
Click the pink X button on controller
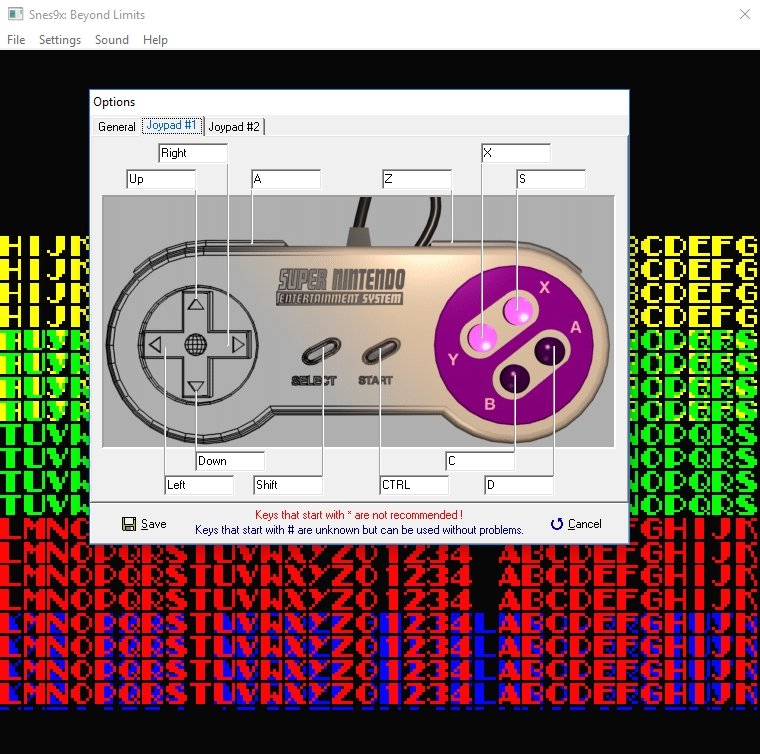[x=518, y=311]
